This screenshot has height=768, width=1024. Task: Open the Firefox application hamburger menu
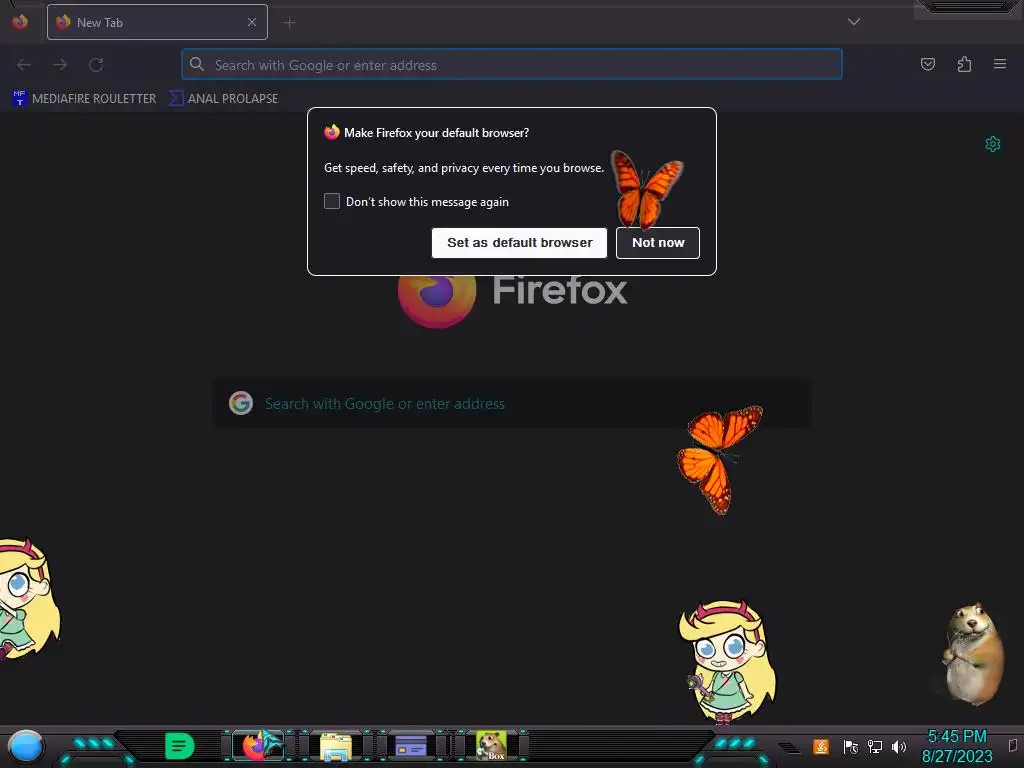tap(1000, 64)
